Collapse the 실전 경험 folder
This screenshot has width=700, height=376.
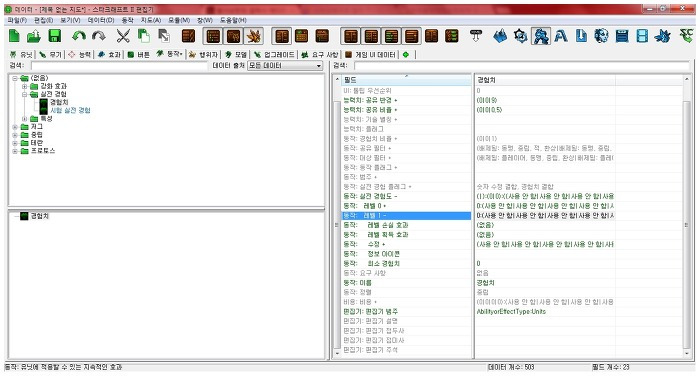click(x=25, y=94)
